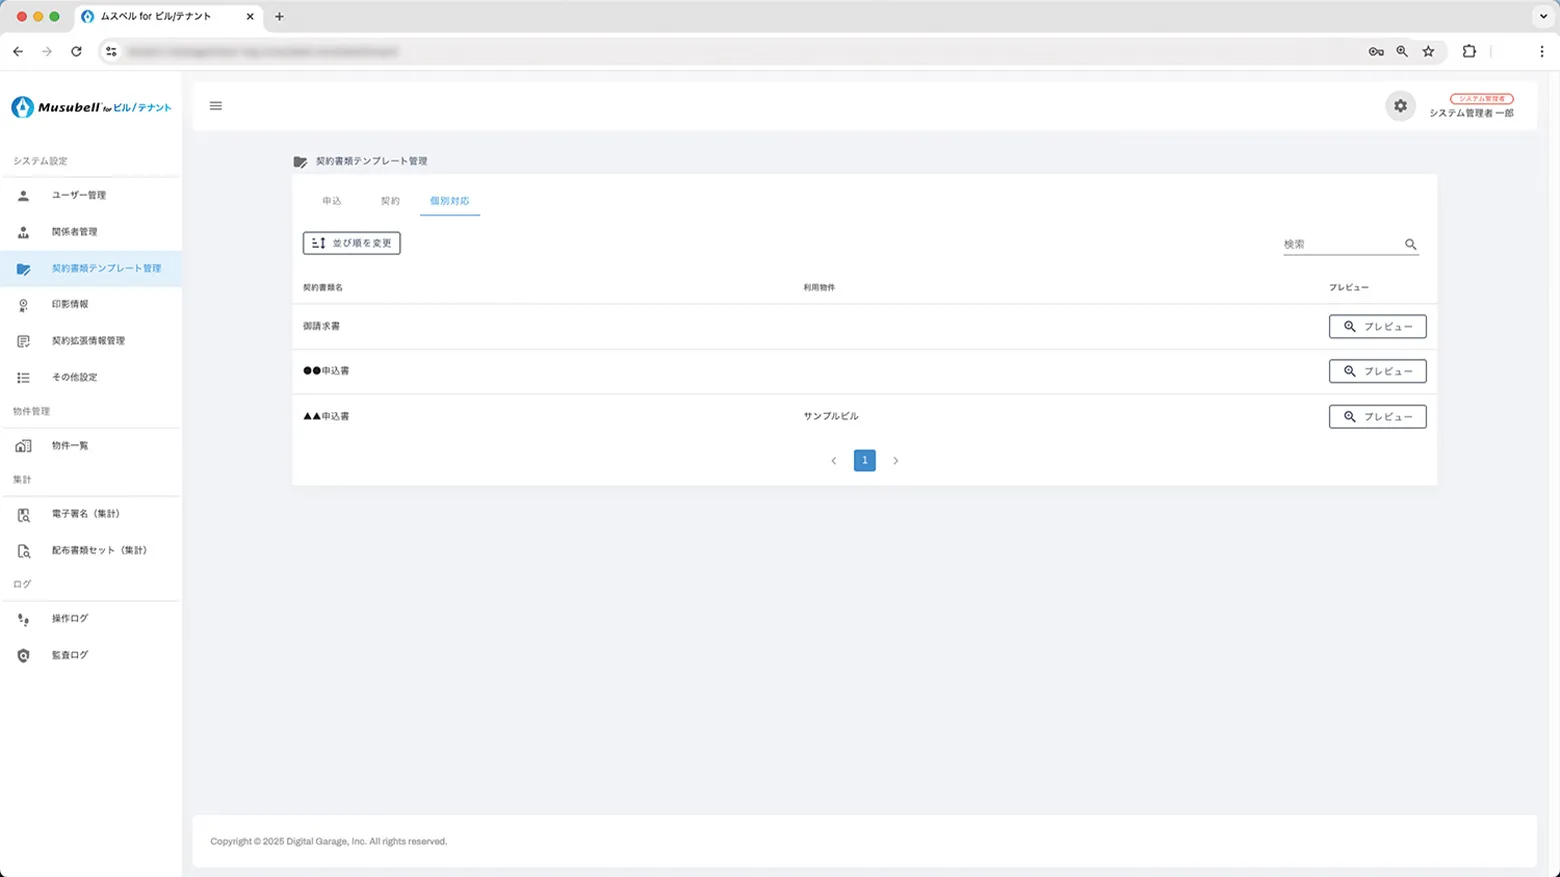Toggle the hamburger sidebar menu
The height and width of the screenshot is (877, 1560).
(216, 106)
